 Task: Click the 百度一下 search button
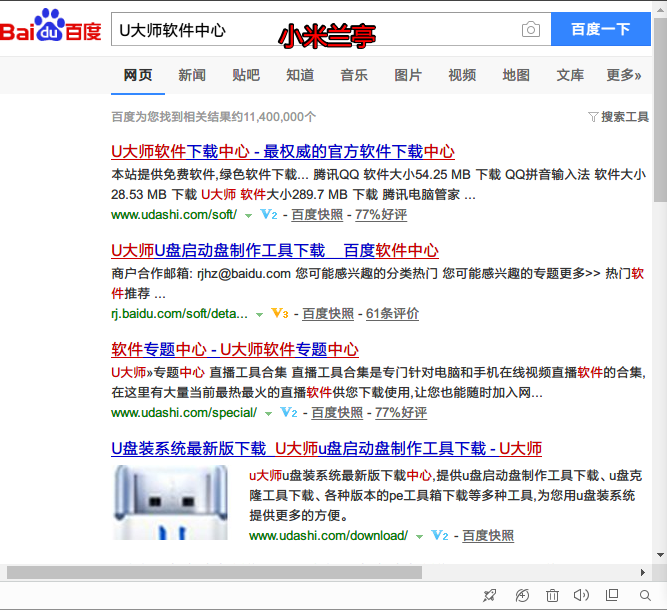(601, 29)
